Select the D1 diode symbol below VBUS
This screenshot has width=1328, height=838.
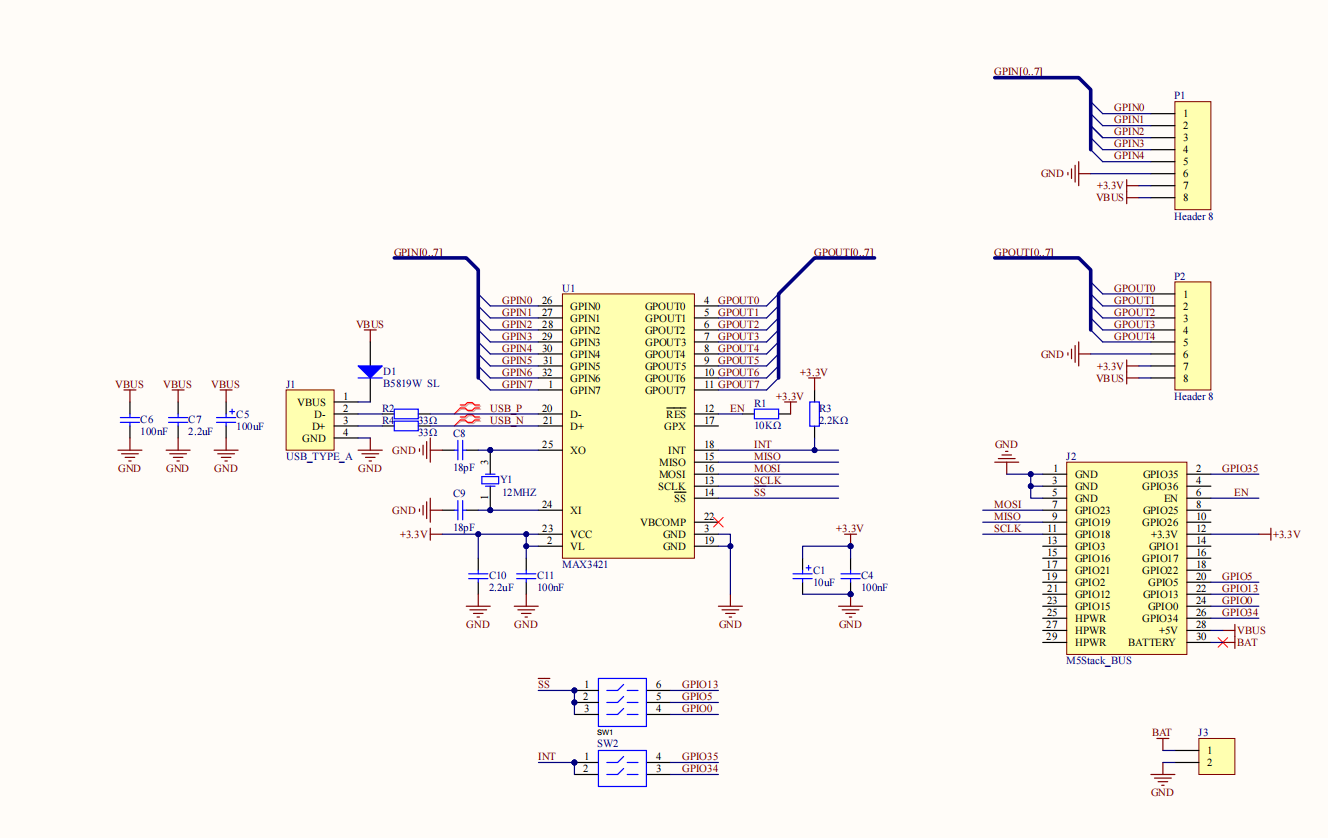pos(370,372)
